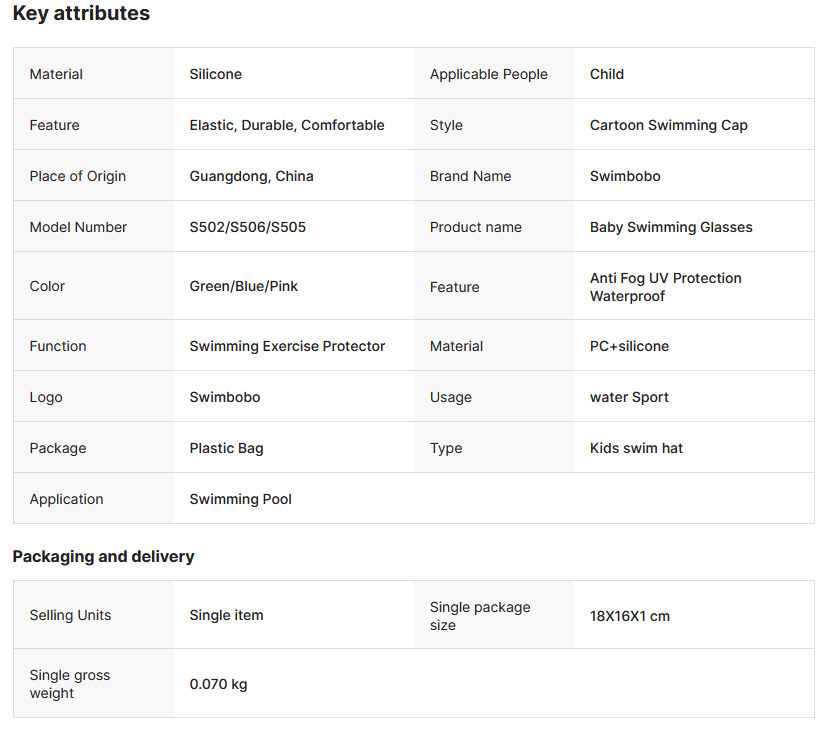This screenshot has width=820, height=731.
Task: Click the "Swimming Exercise Protector" function value
Action: 287,346
